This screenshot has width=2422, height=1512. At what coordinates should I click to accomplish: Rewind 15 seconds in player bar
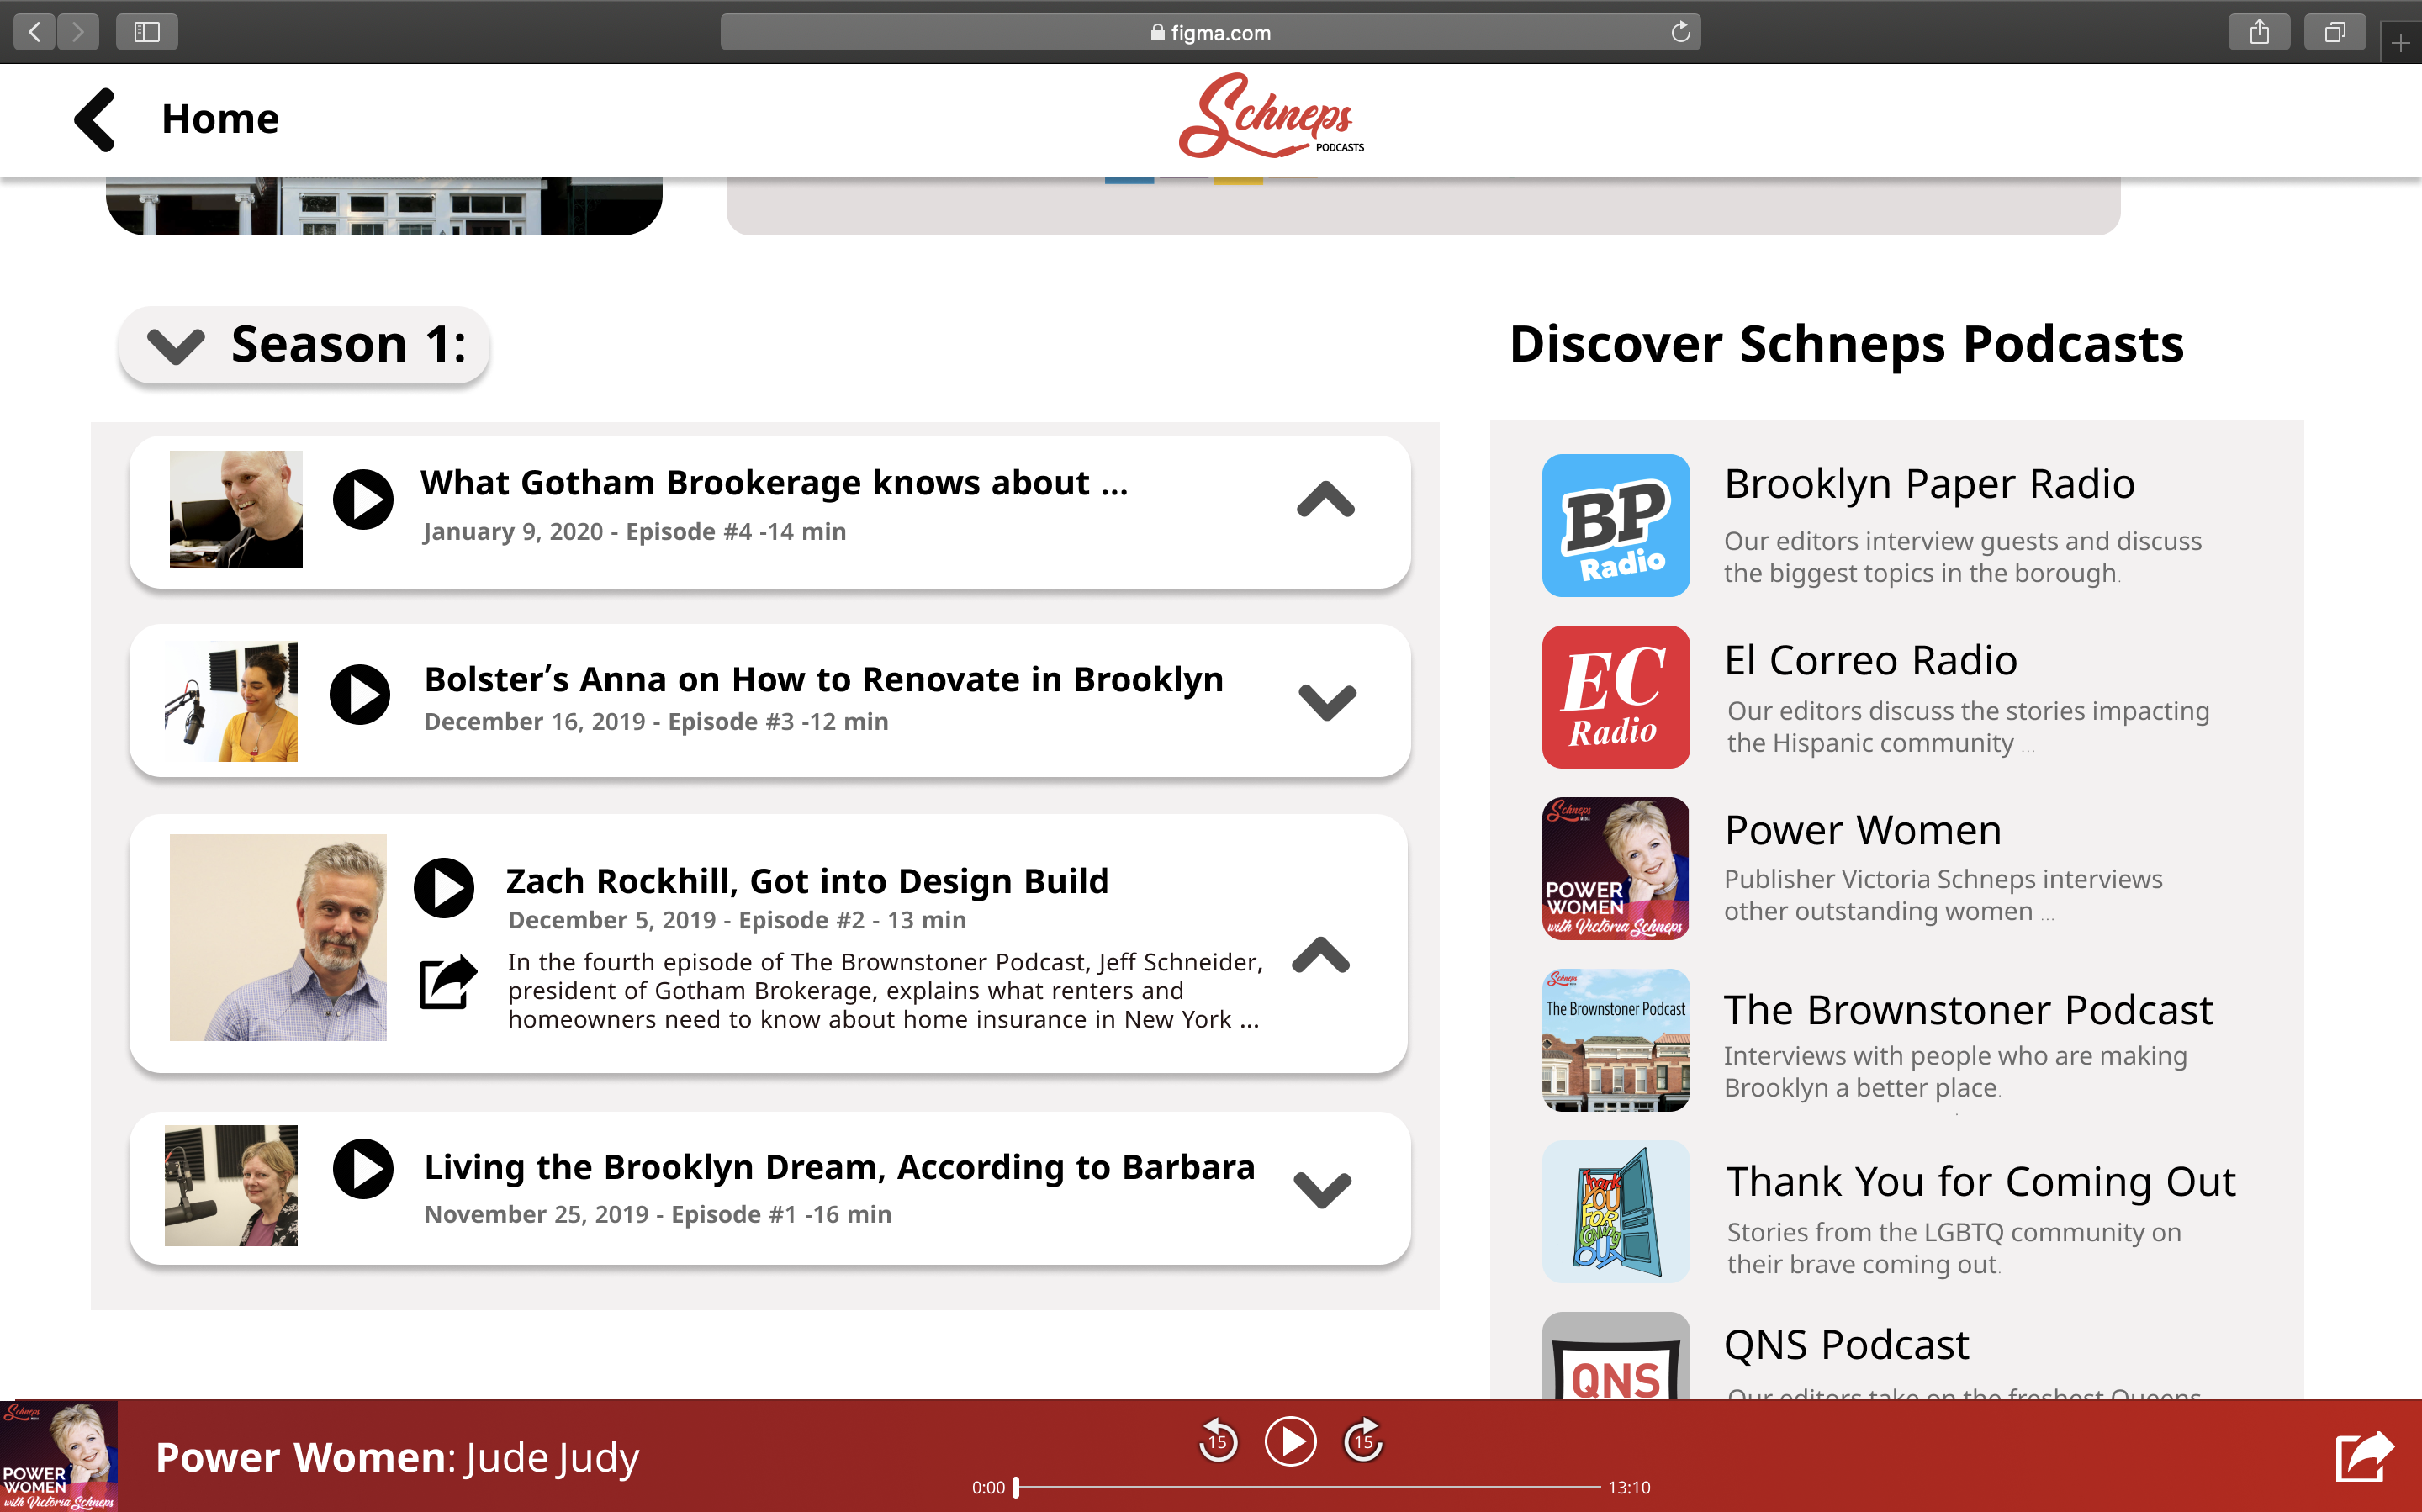tap(1217, 1440)
